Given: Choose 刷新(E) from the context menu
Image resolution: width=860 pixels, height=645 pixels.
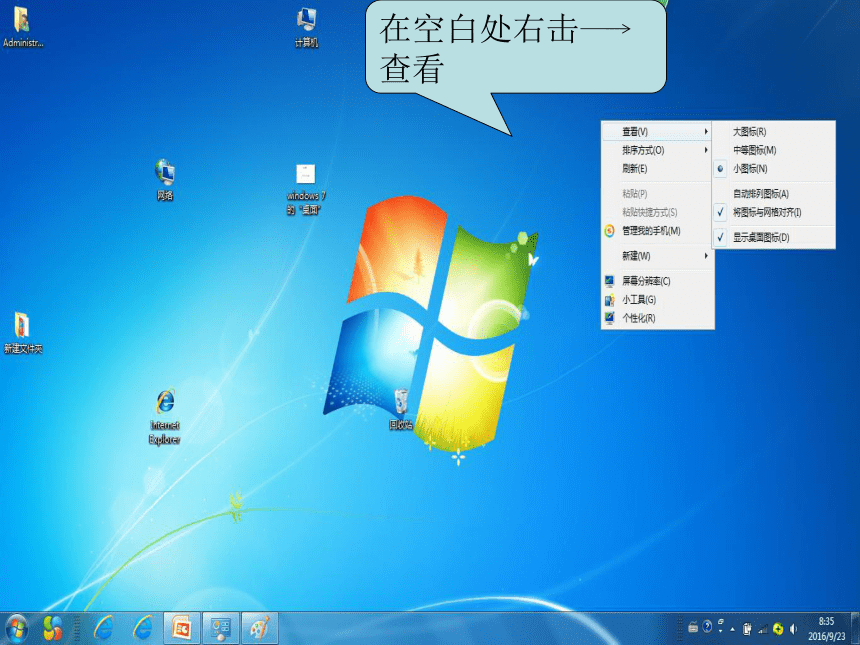Looking at the screenshot, I should [x=657, y=169].
